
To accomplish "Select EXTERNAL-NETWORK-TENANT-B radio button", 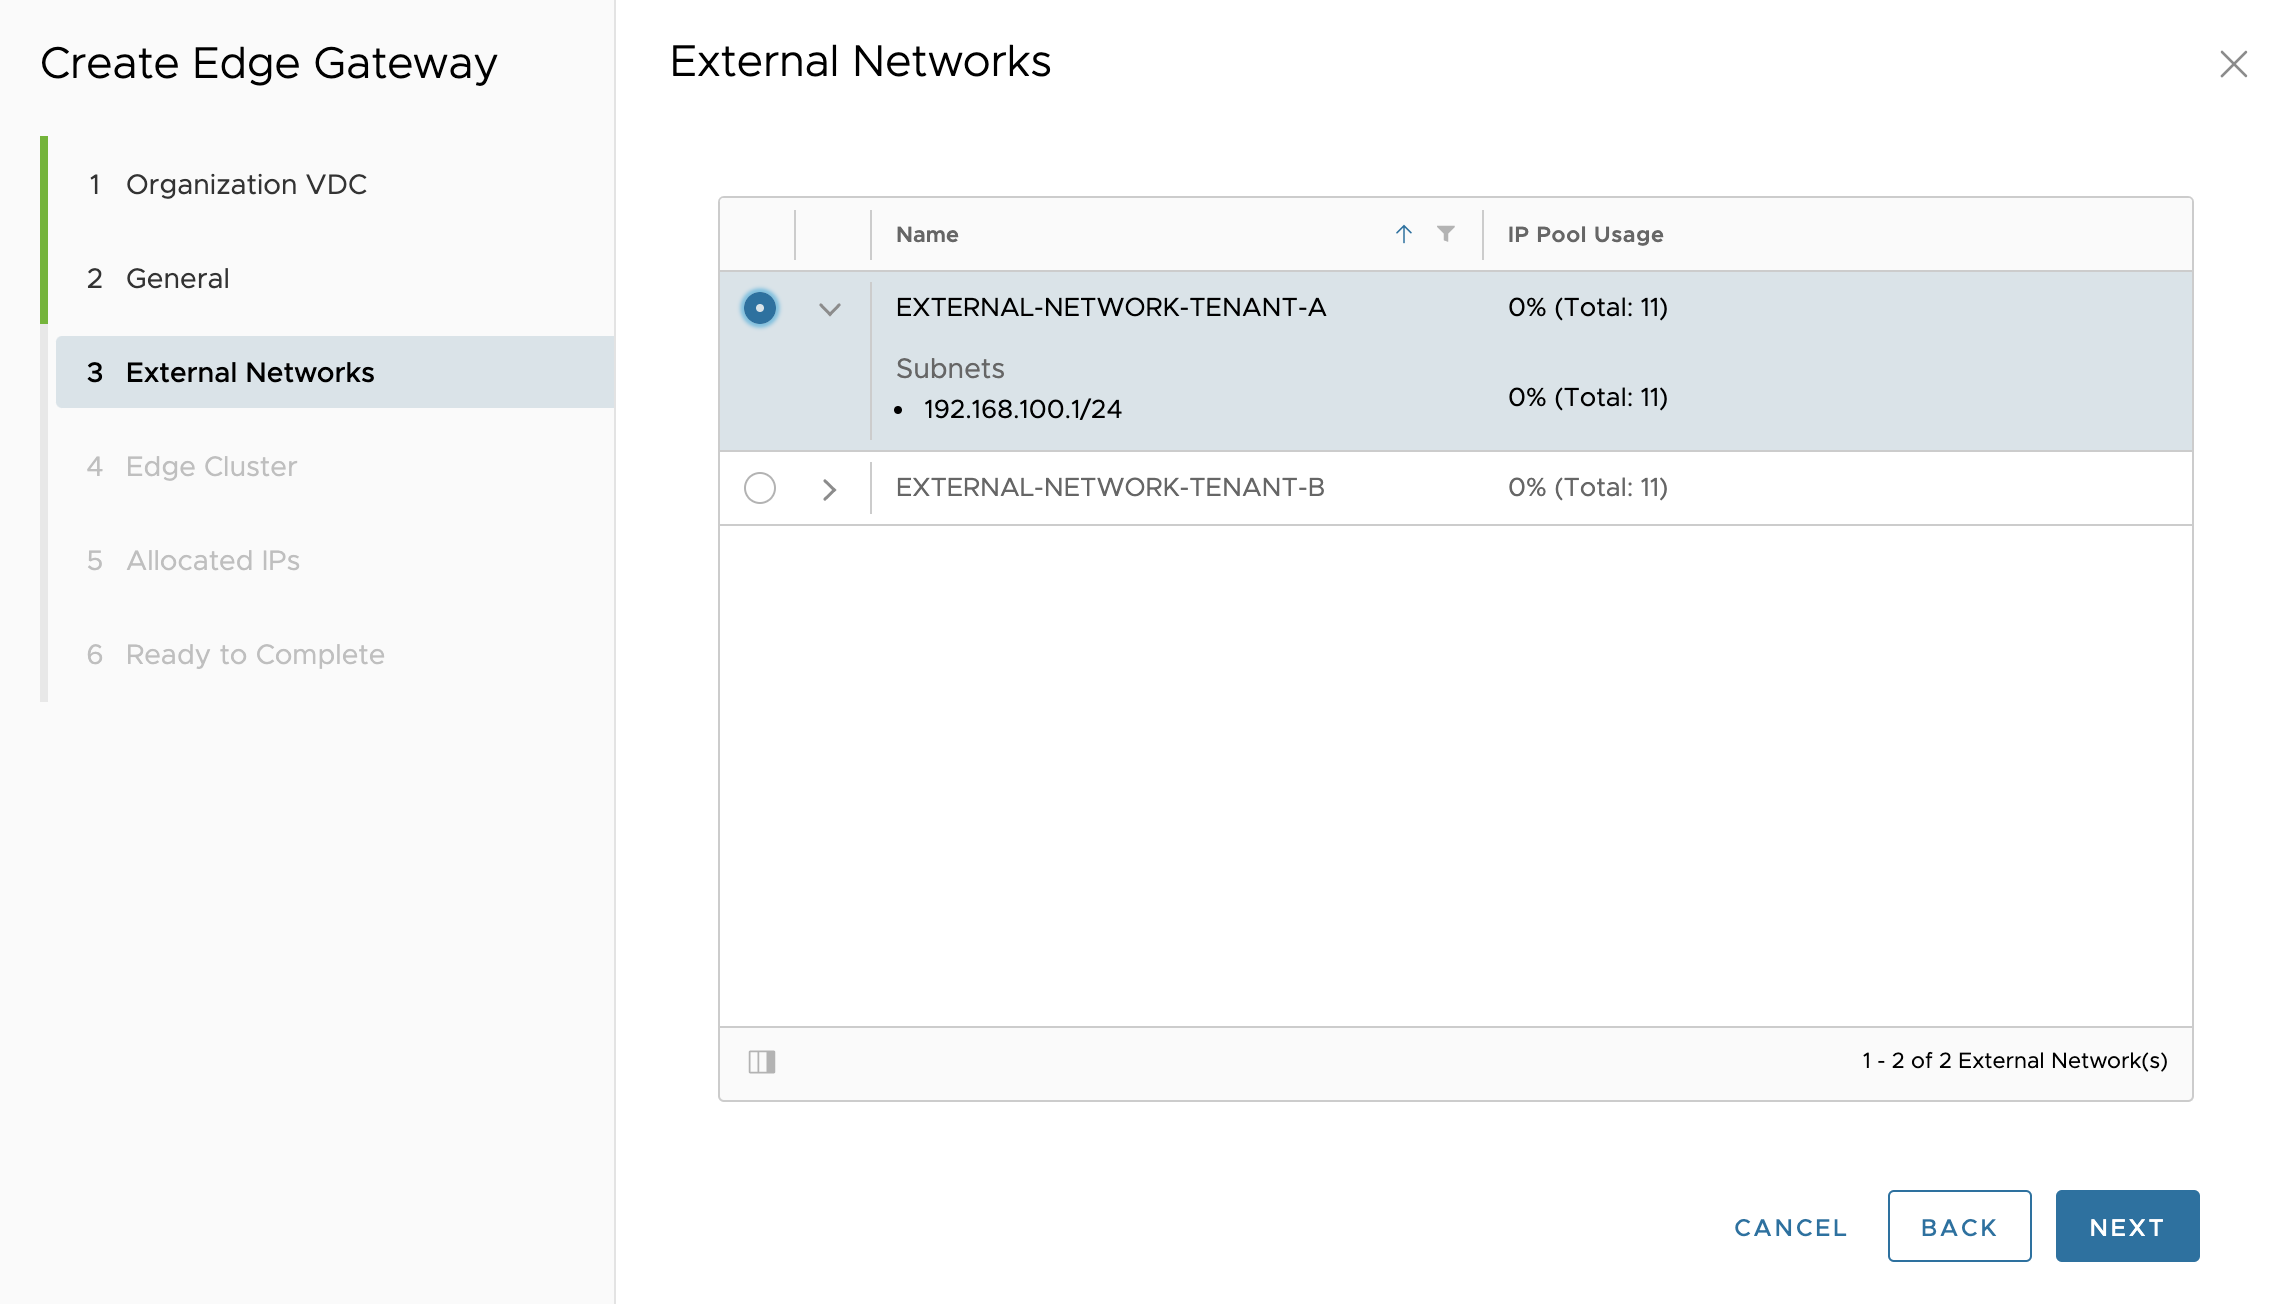I will pyautogui.click(x=760, y=488).
